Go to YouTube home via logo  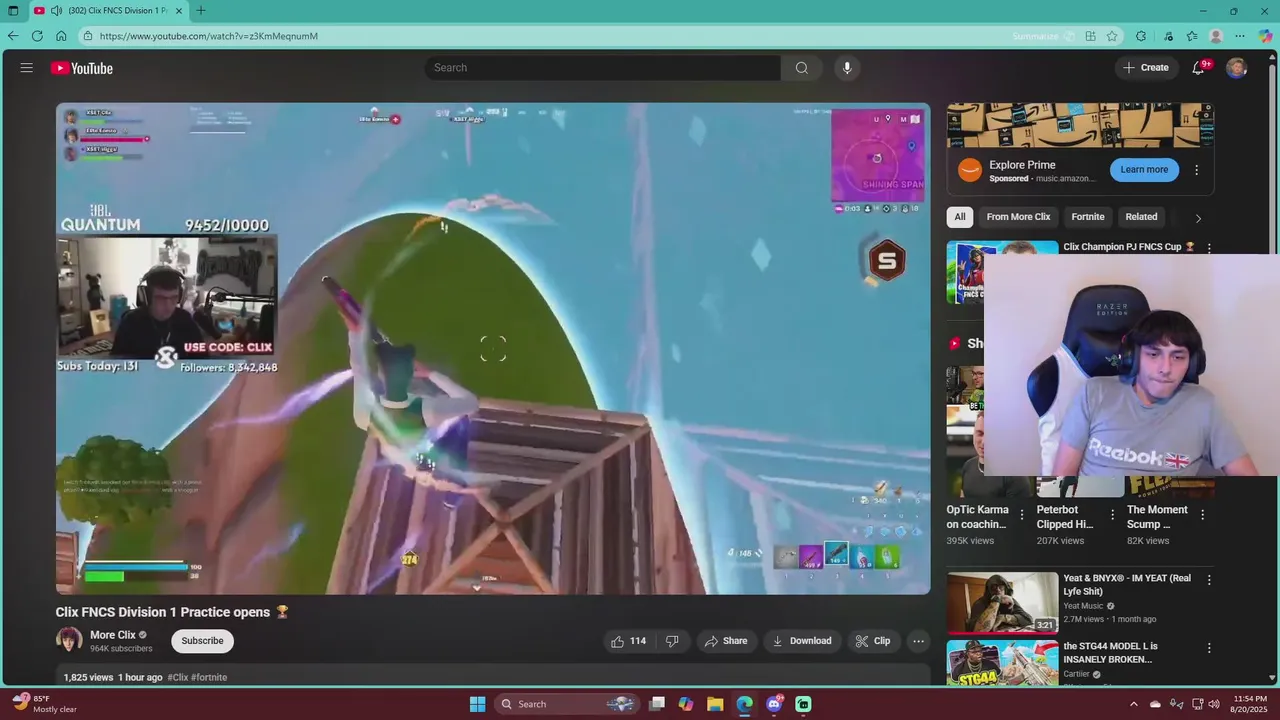82,68
